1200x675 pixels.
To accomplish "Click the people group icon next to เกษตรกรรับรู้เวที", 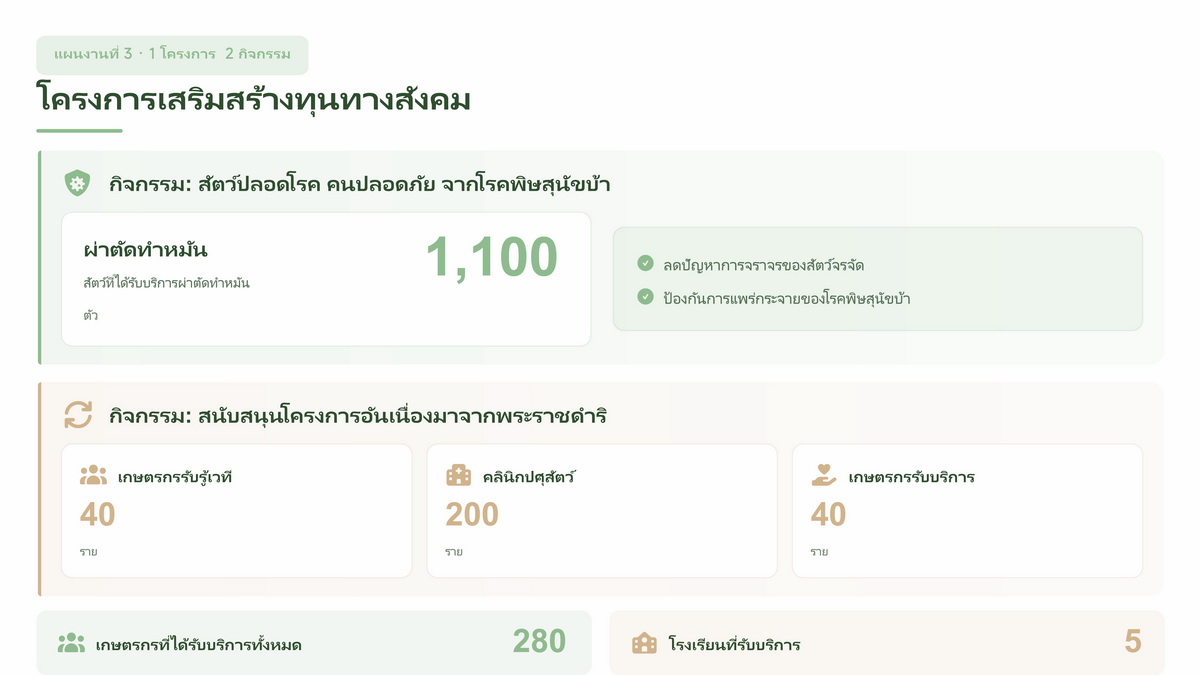I will [93, 476].
